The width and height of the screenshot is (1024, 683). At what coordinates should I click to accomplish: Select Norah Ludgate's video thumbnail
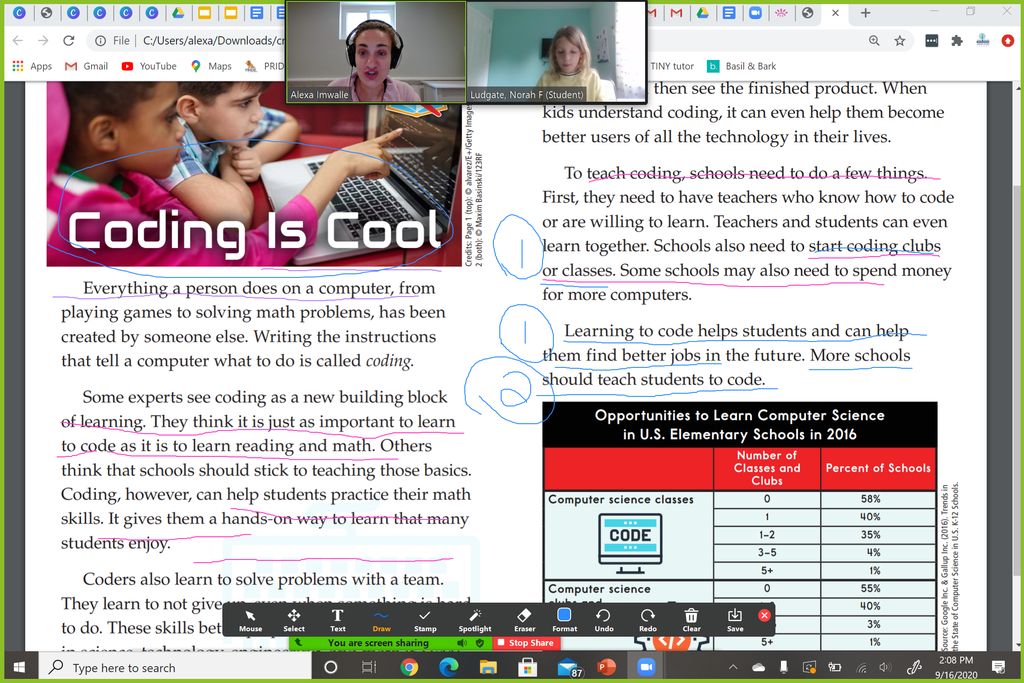click(x=556, y=52)
